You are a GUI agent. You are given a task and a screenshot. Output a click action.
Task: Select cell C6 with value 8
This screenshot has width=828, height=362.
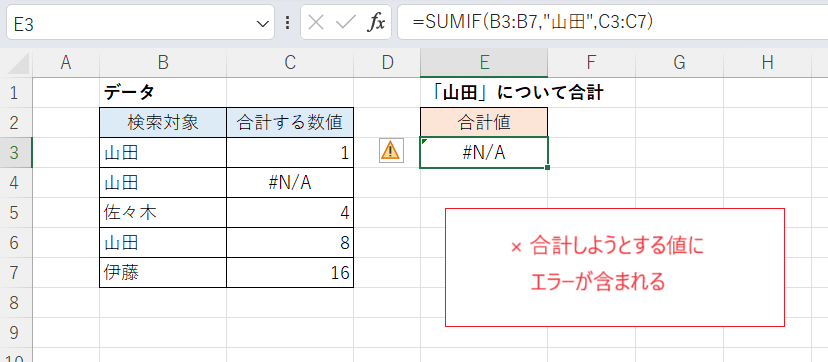[290, 243]
